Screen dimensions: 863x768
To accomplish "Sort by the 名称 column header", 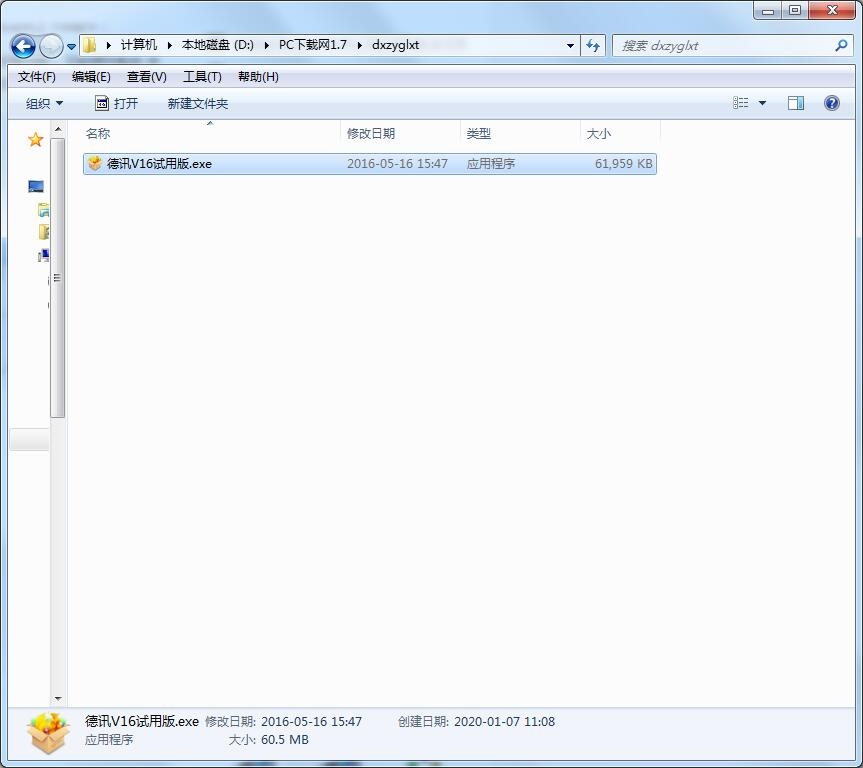I will click(211, 133).
